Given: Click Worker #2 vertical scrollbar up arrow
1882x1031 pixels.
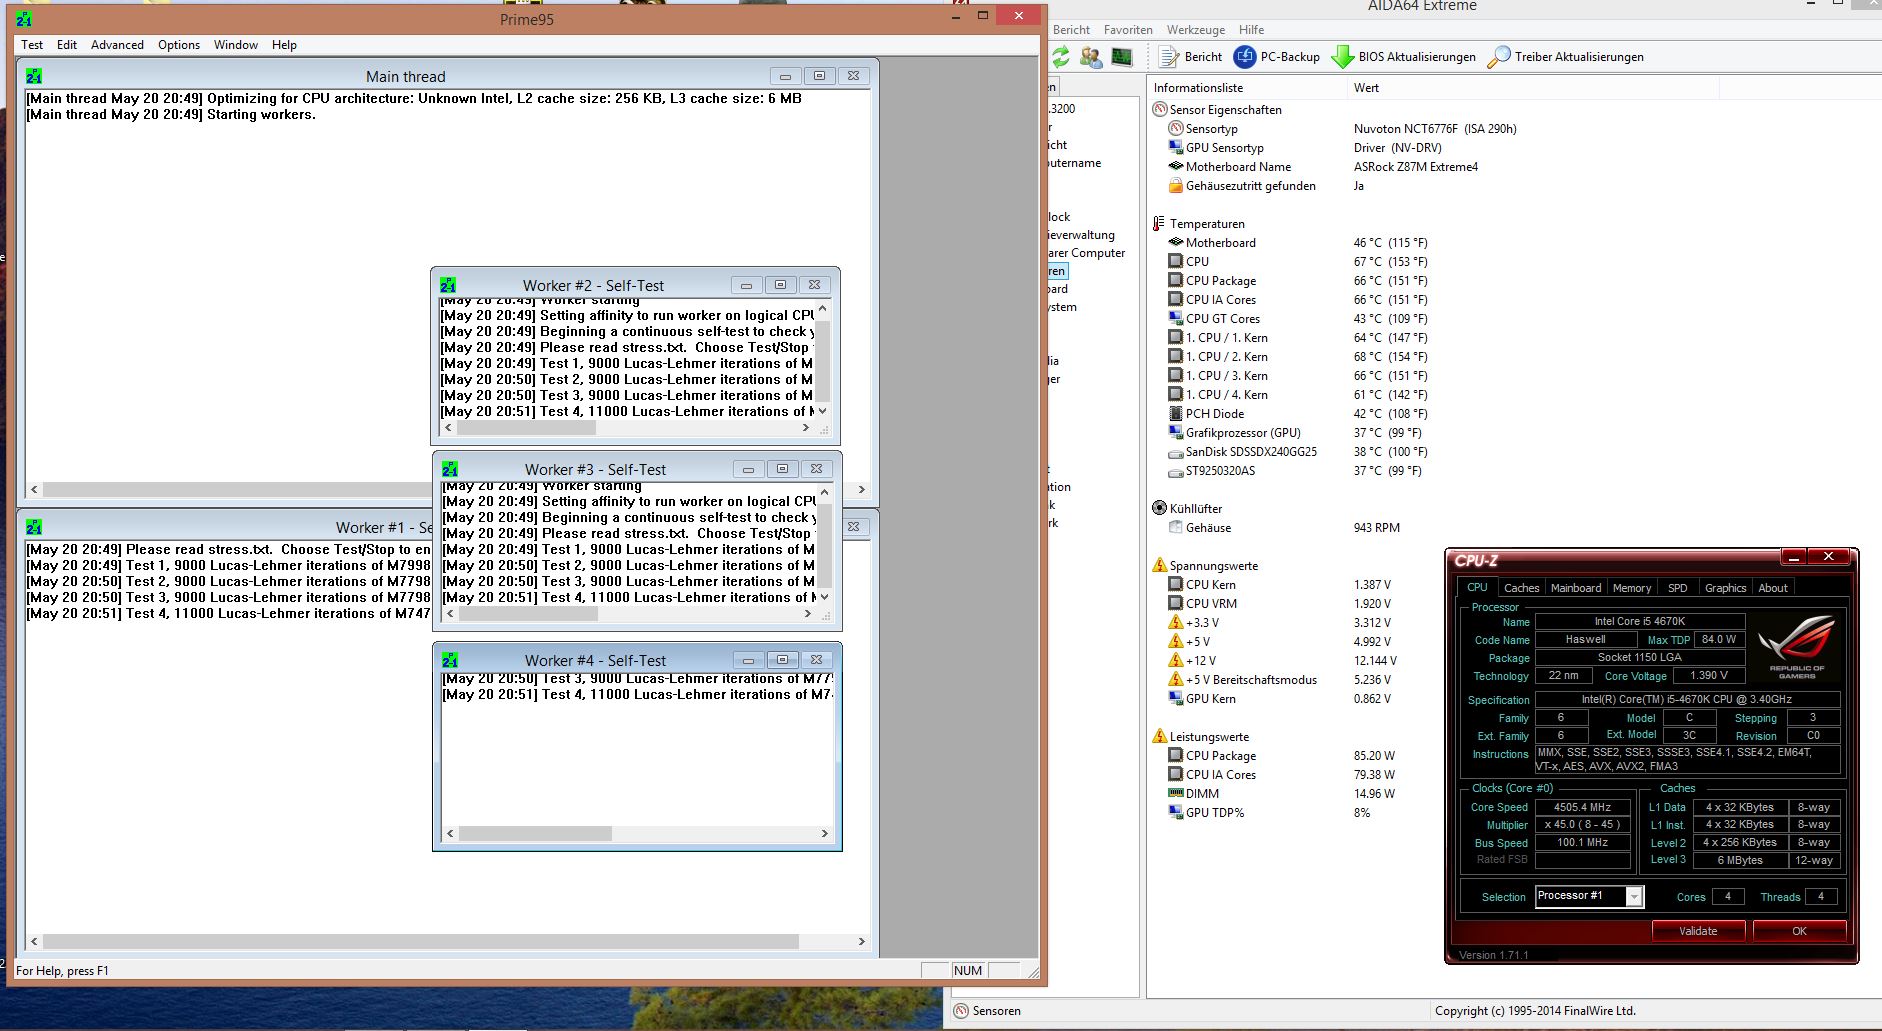Looking at the screenshot, I should [823, 310].
